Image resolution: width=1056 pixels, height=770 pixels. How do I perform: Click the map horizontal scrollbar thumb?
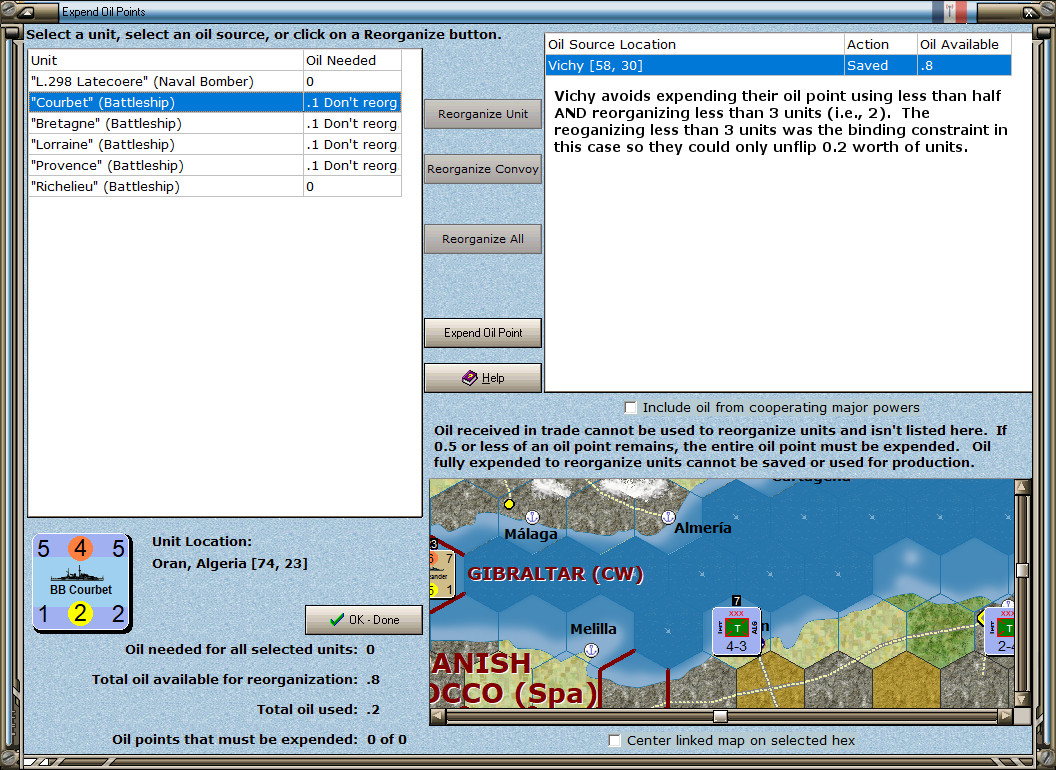click(721, 716)
